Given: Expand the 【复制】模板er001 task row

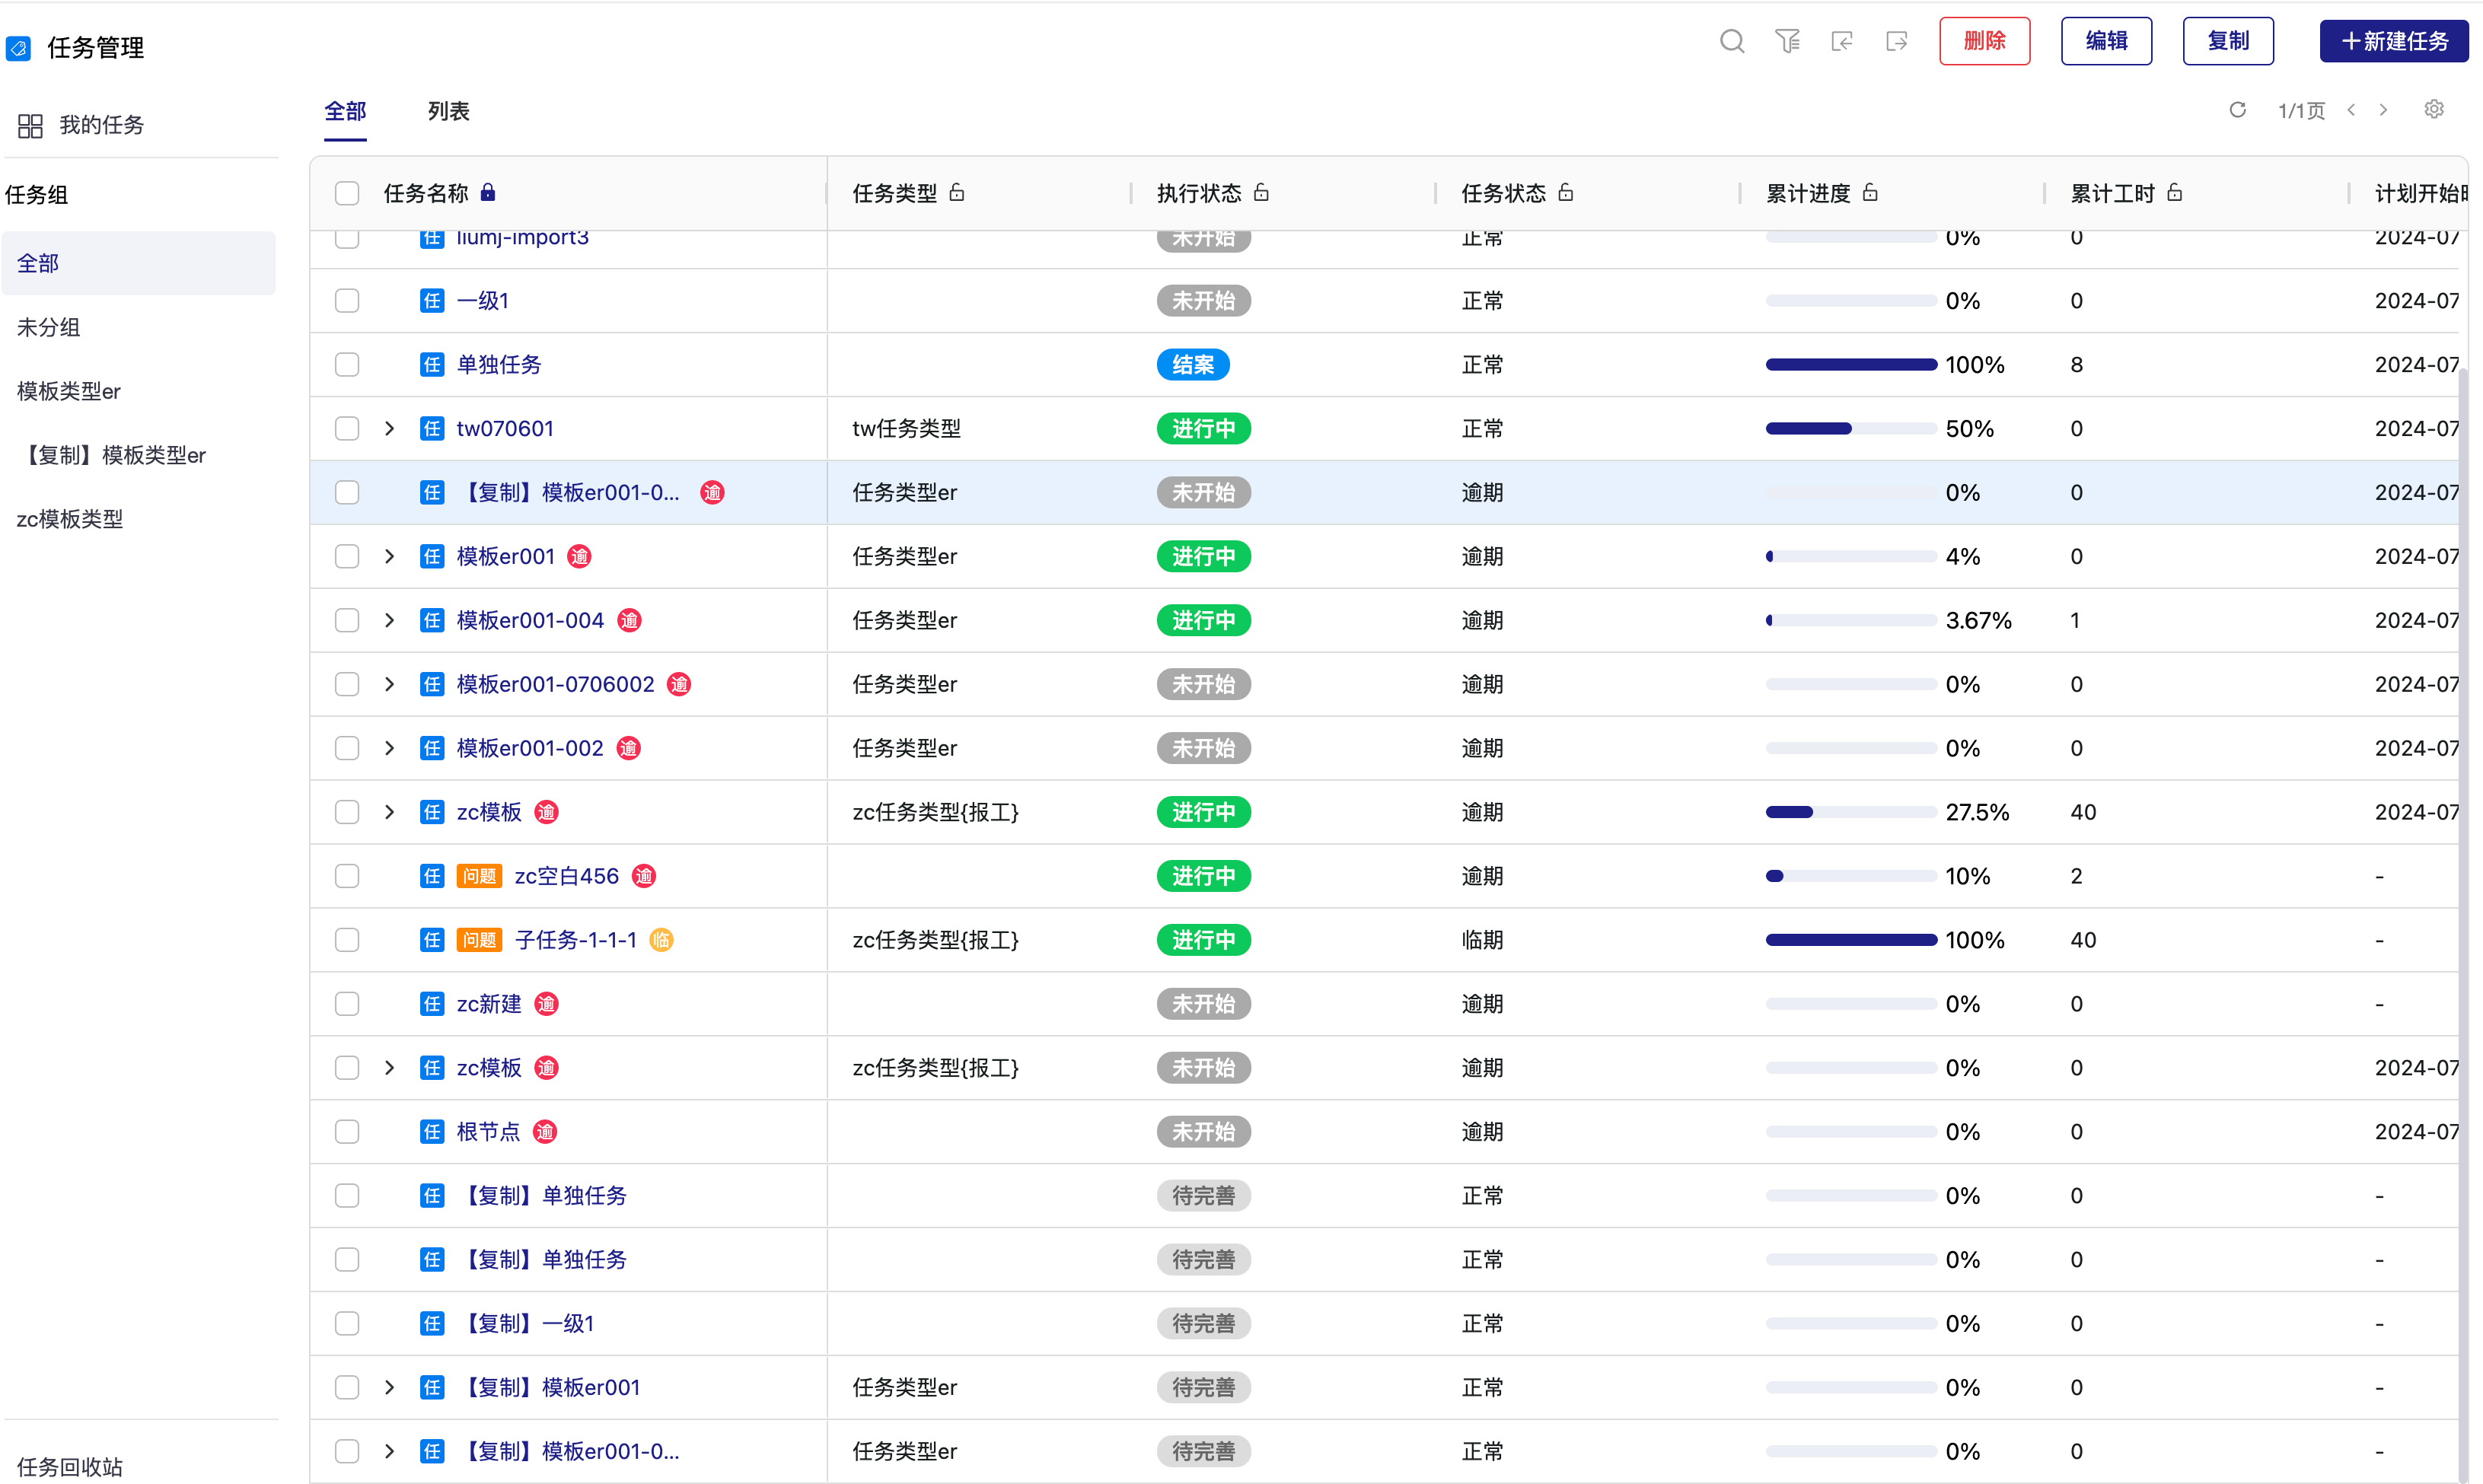Looking at the screenshot, I should [x=390, y=1388].
